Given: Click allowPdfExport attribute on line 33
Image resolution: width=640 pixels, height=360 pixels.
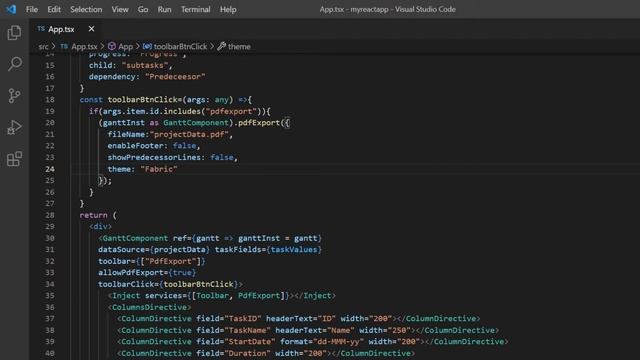Looking at the screenshot, I should 131,273.
